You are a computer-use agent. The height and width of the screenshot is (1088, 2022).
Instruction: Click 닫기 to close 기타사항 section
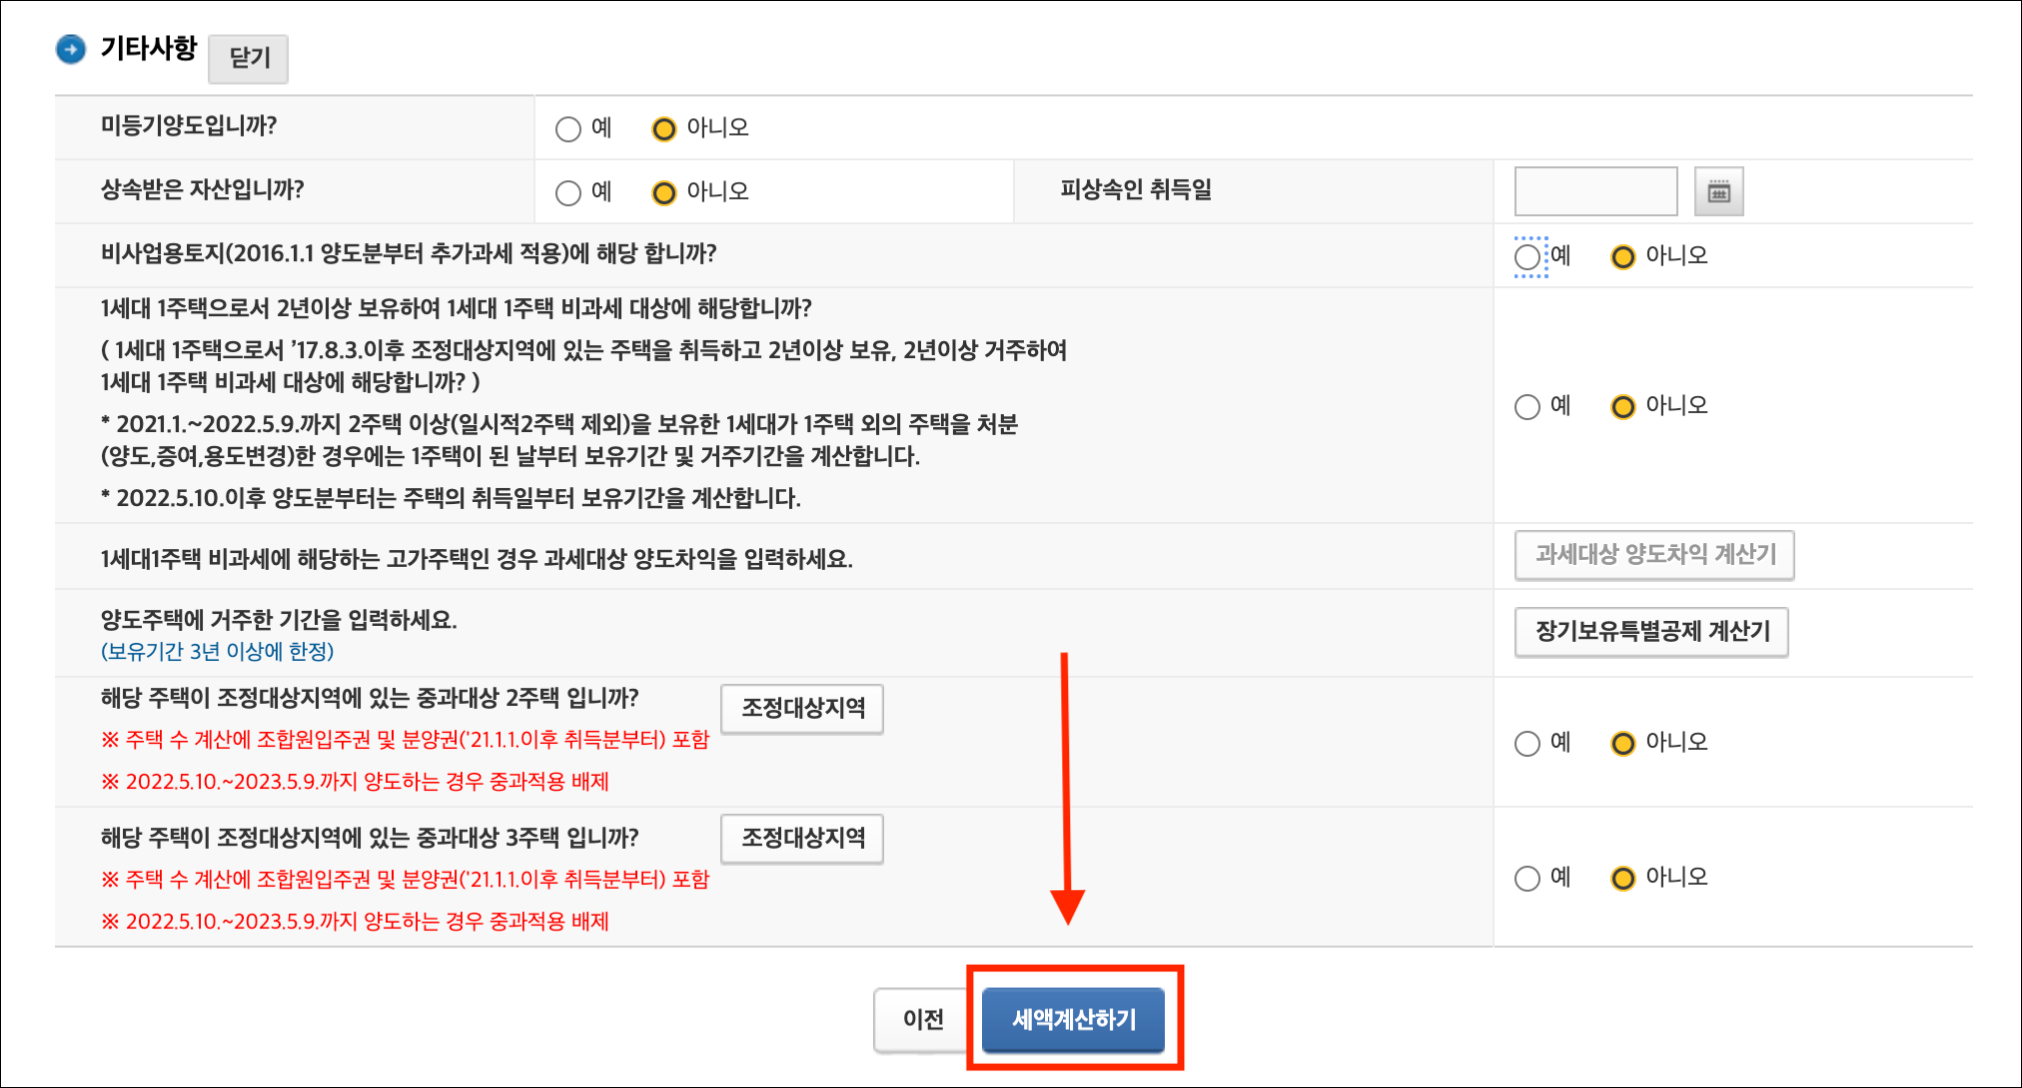point(248,58)
